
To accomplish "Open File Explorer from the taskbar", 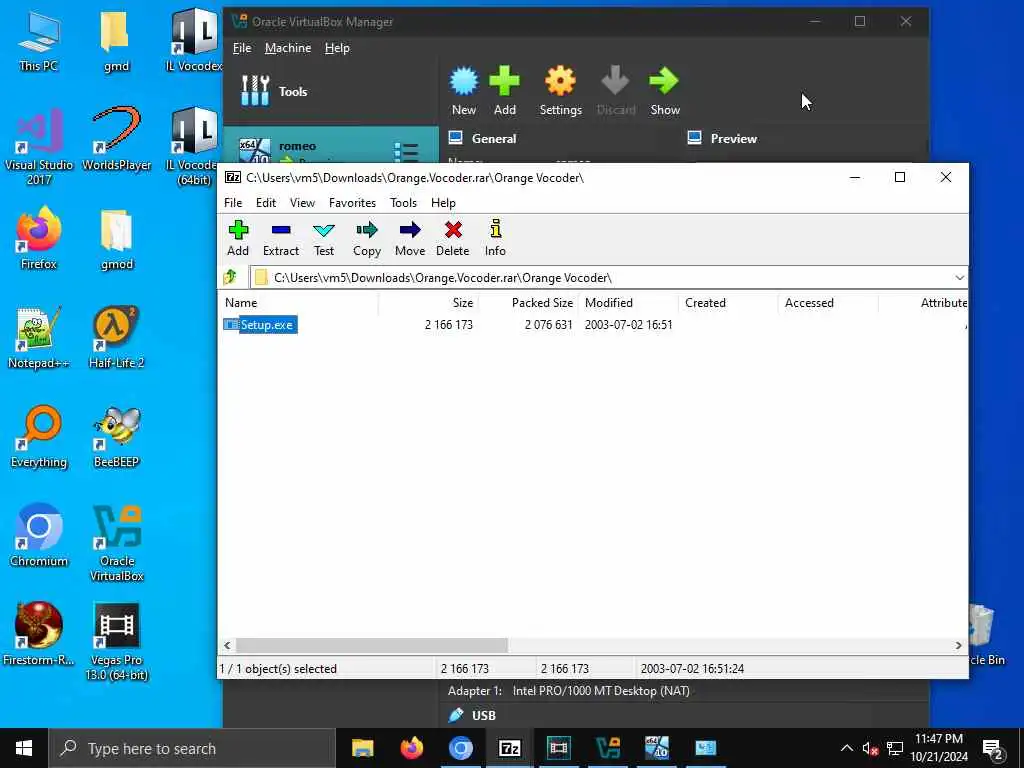I will click(362, 748).
